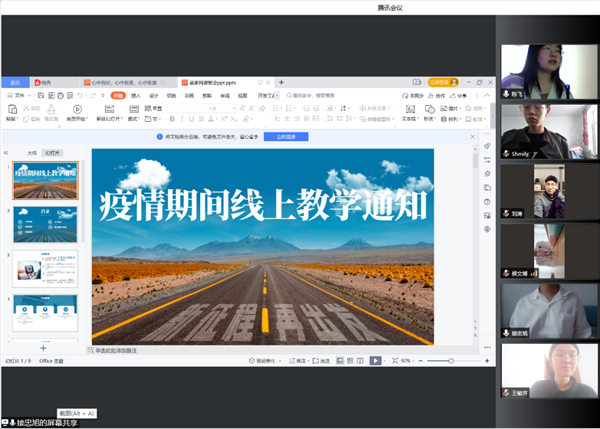
Task: Insert a Text Box using the ribbon icon
Action: [410, 110]
